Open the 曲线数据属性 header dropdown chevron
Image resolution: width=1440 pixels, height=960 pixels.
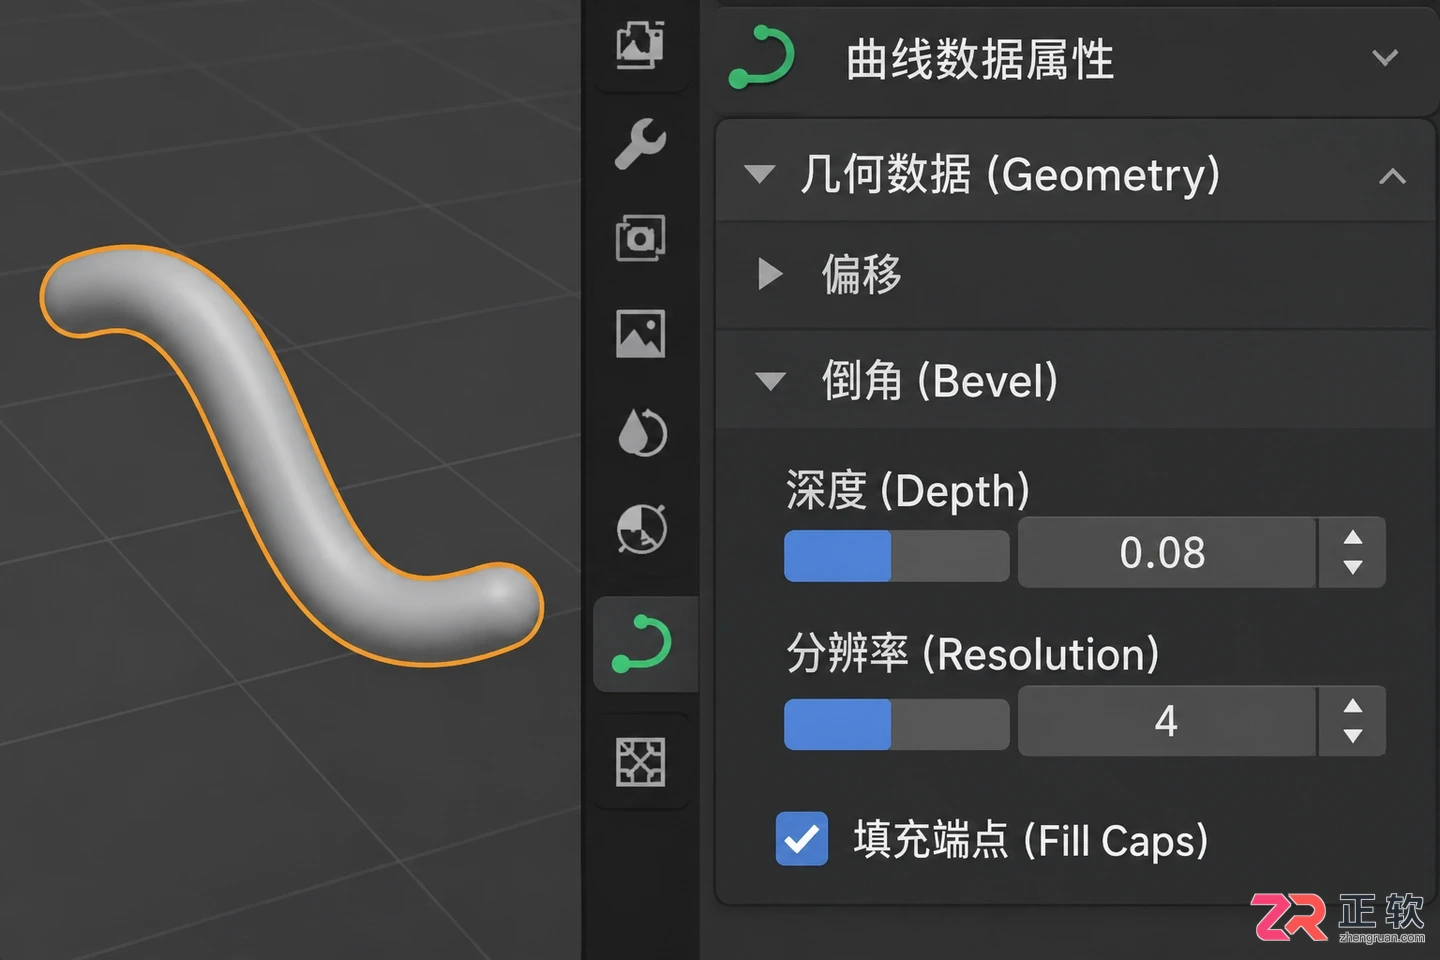[1385, 58]
